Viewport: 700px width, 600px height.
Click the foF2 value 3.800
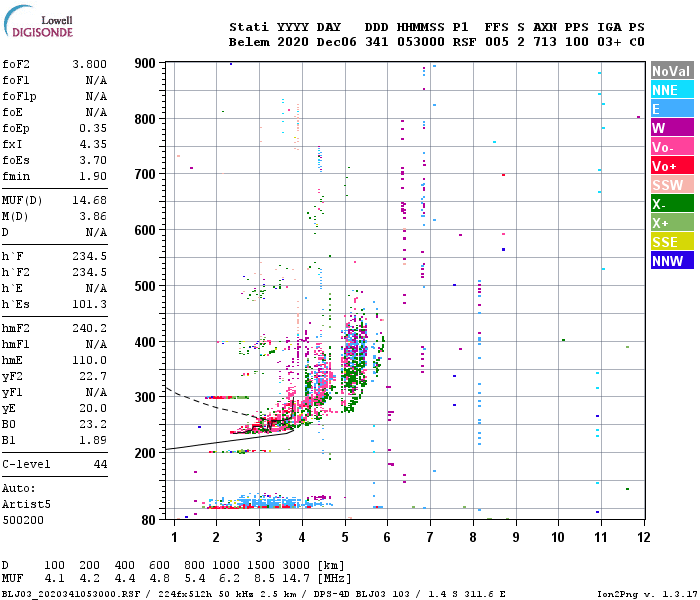90,64
